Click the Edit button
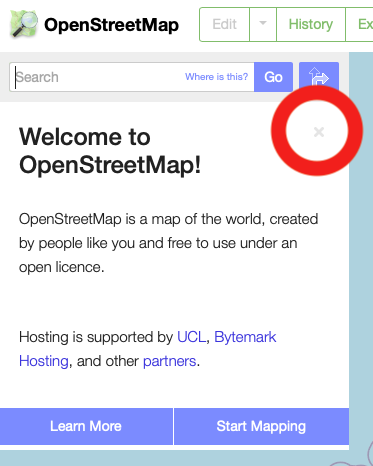This screenshot has height=466, width=373. (224, 24)
